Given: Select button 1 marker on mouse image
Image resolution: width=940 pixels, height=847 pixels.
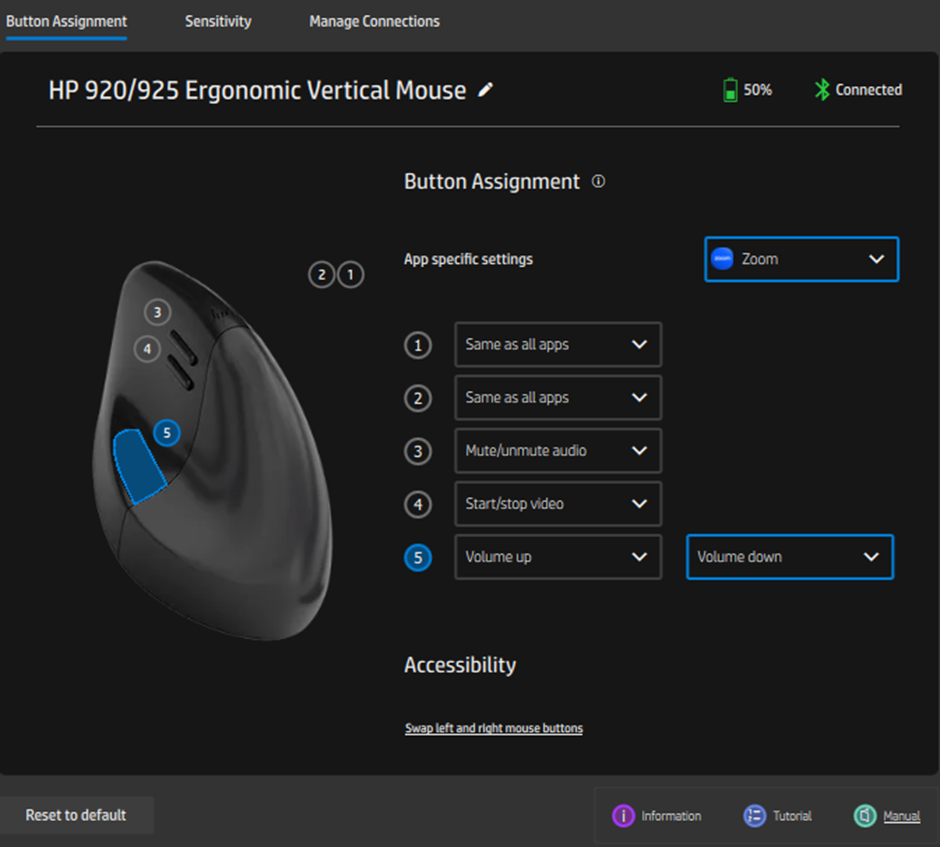Looking at the screenshot, I should (351, 275).
